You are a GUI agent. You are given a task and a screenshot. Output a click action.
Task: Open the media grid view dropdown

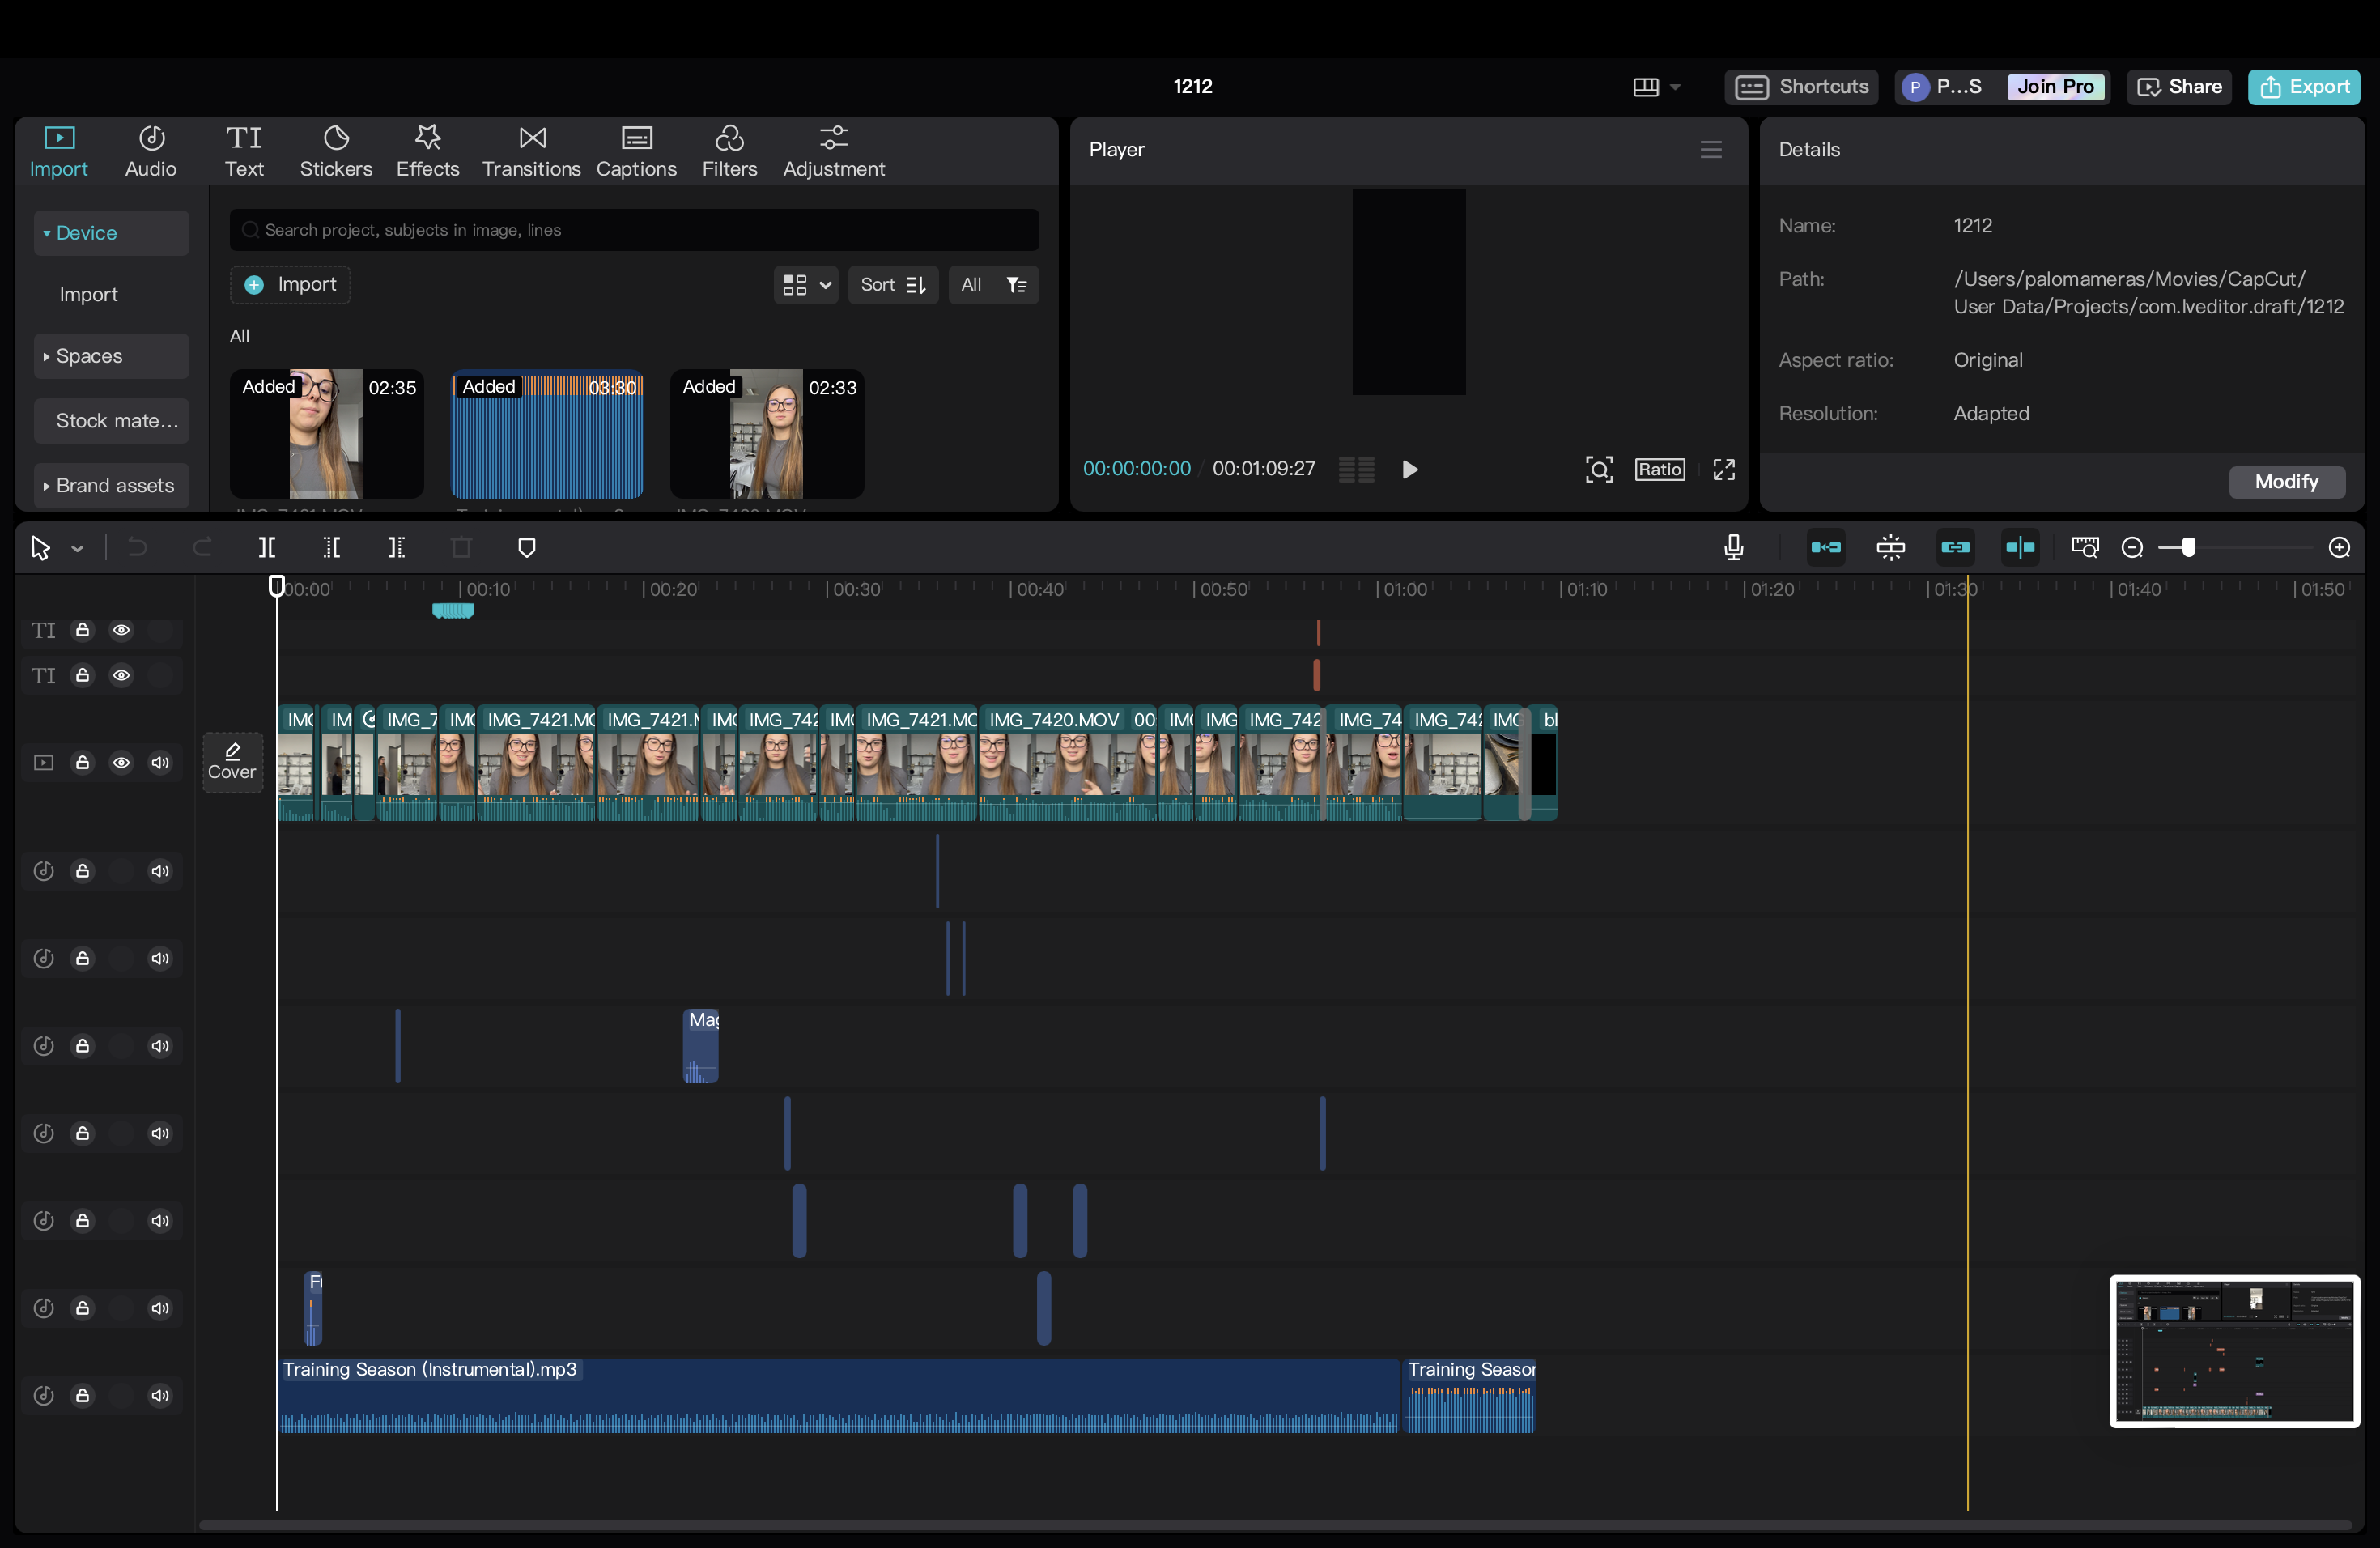coord(806,285)
